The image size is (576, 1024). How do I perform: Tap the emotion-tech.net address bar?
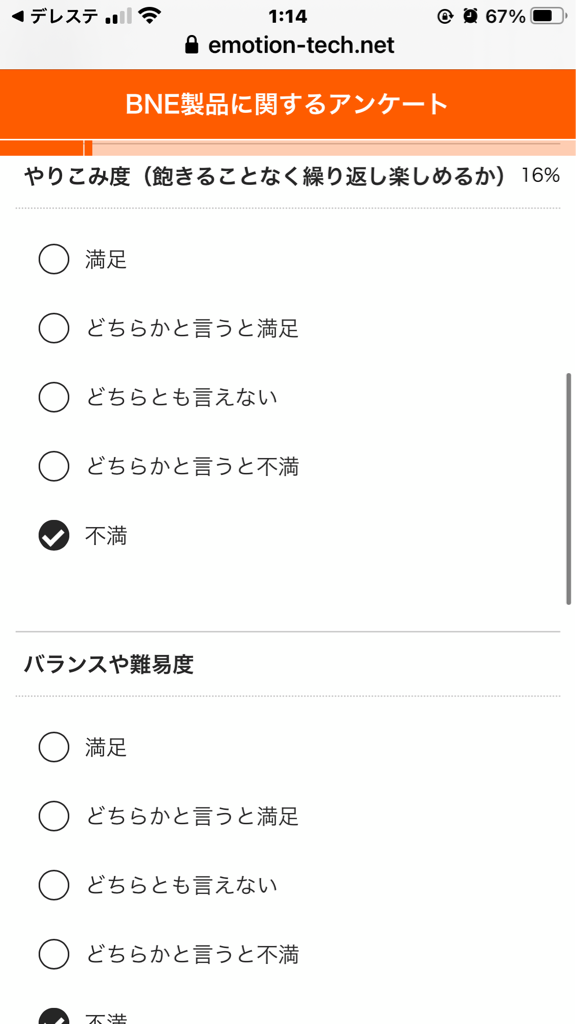pyautogui.click(x=288, y=46)
